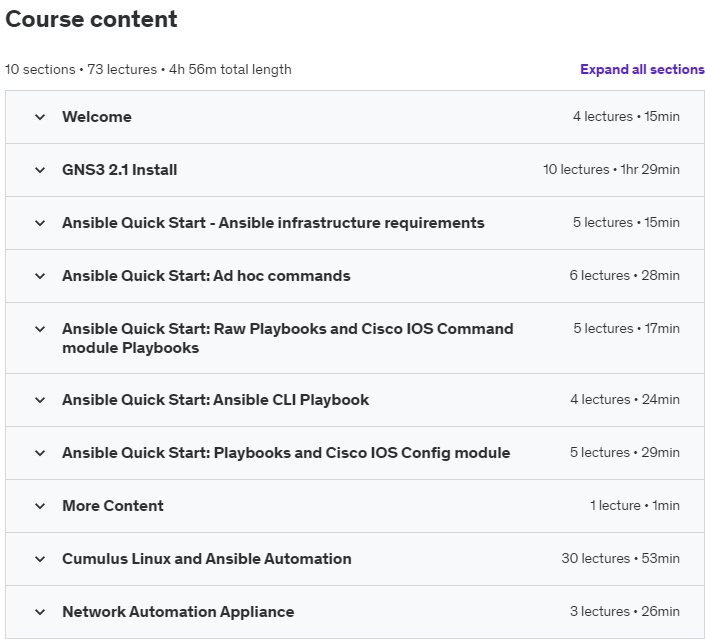705x639 pixels.
Task: Click '4 lectures • 24min' text
Action: tap(625, 399)
